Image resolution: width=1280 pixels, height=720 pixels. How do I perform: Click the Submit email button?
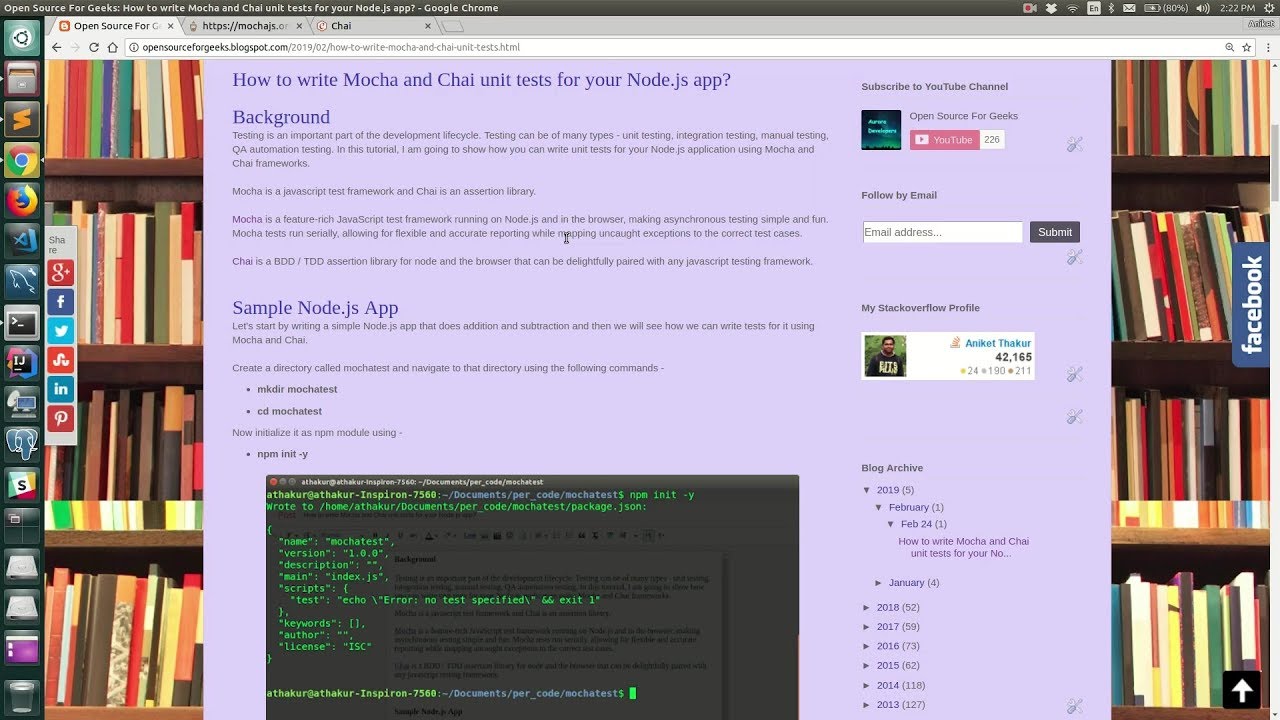coord(1054,232)
